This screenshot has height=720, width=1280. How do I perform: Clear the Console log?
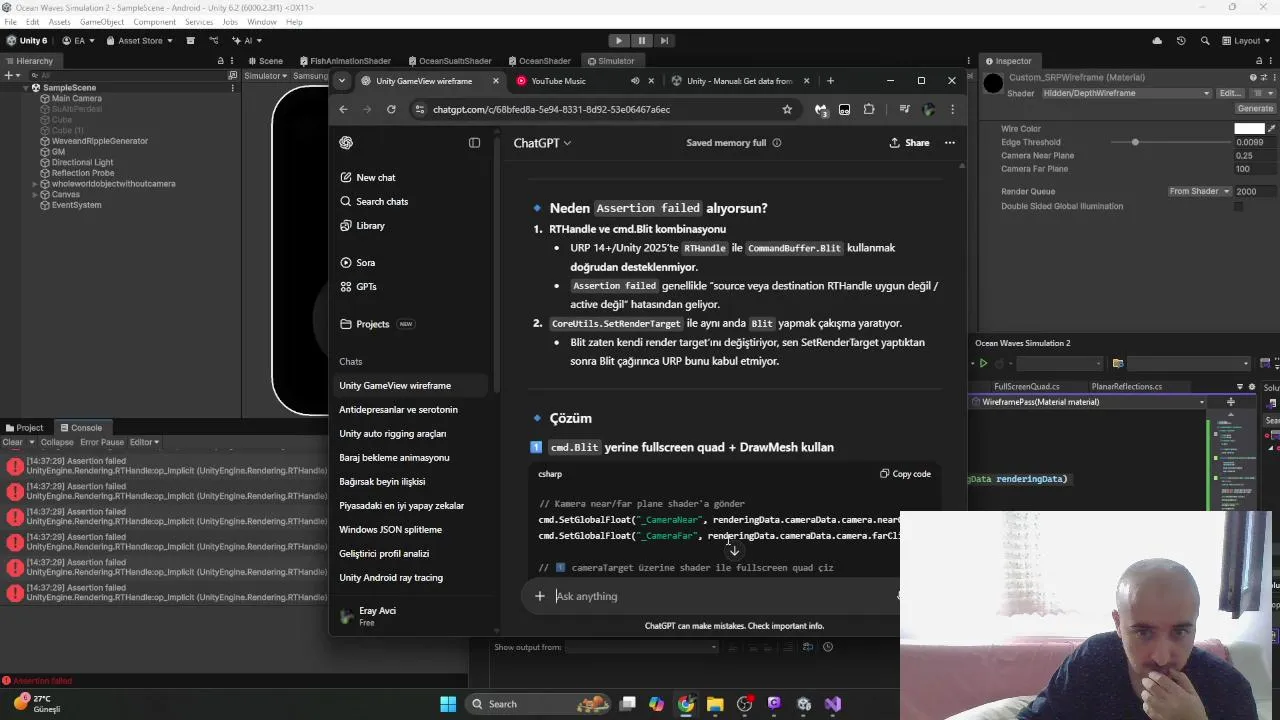(12, 442)
